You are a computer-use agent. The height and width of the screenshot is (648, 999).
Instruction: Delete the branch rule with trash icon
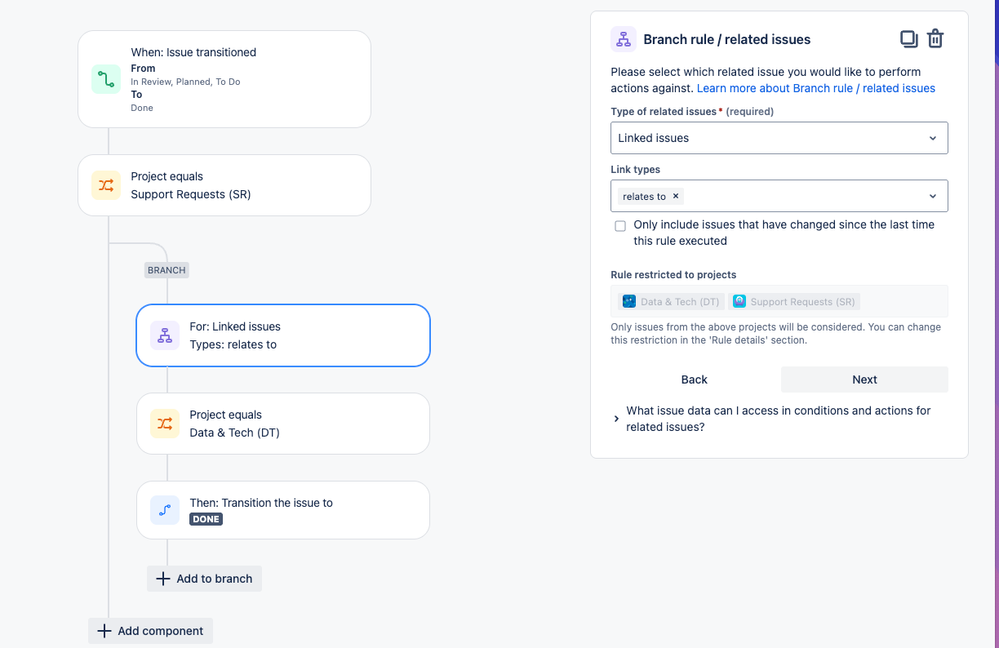[x=935, y=39]
